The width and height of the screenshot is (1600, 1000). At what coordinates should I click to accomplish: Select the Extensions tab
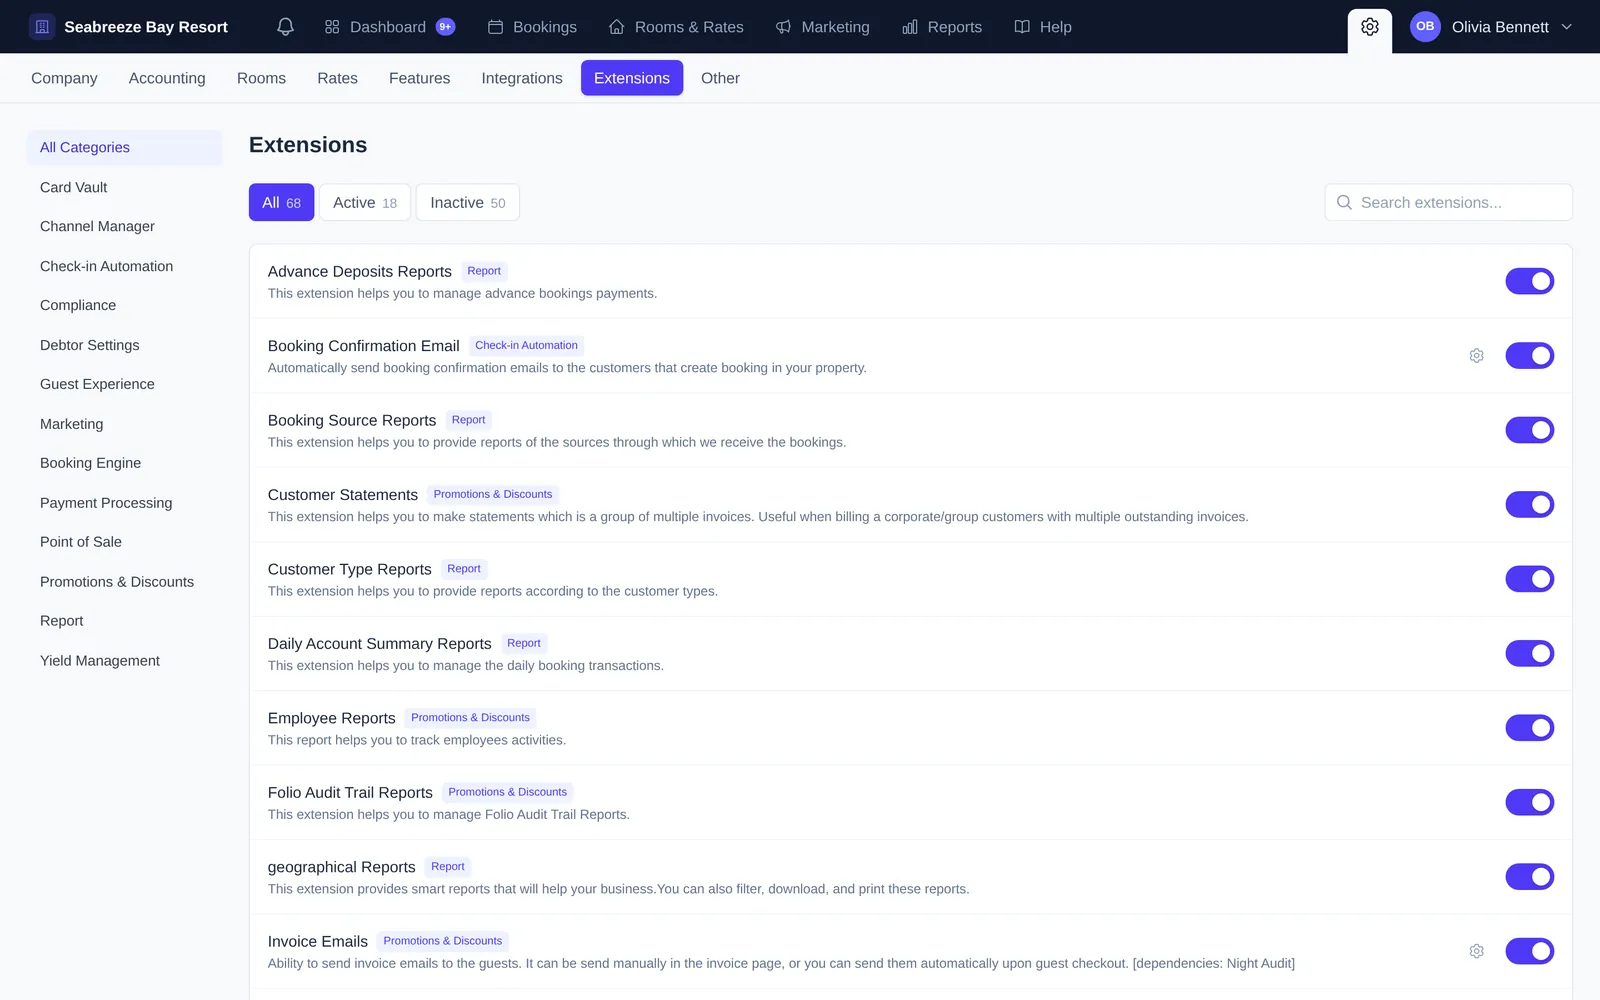[632, 78]
